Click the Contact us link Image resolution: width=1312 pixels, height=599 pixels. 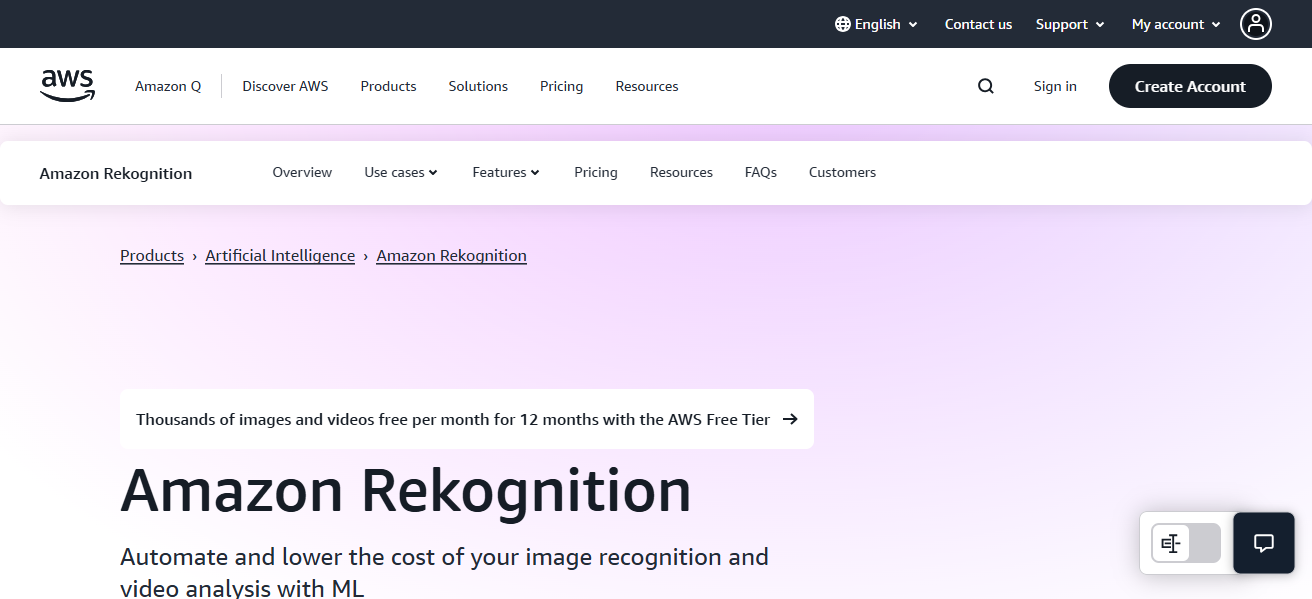point(978,24)
